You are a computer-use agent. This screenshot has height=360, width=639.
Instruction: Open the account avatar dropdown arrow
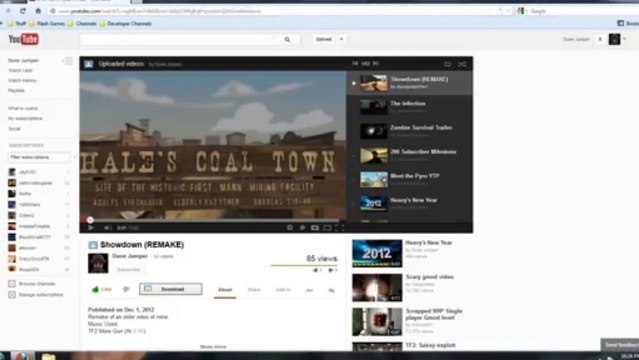pos(624,39)
